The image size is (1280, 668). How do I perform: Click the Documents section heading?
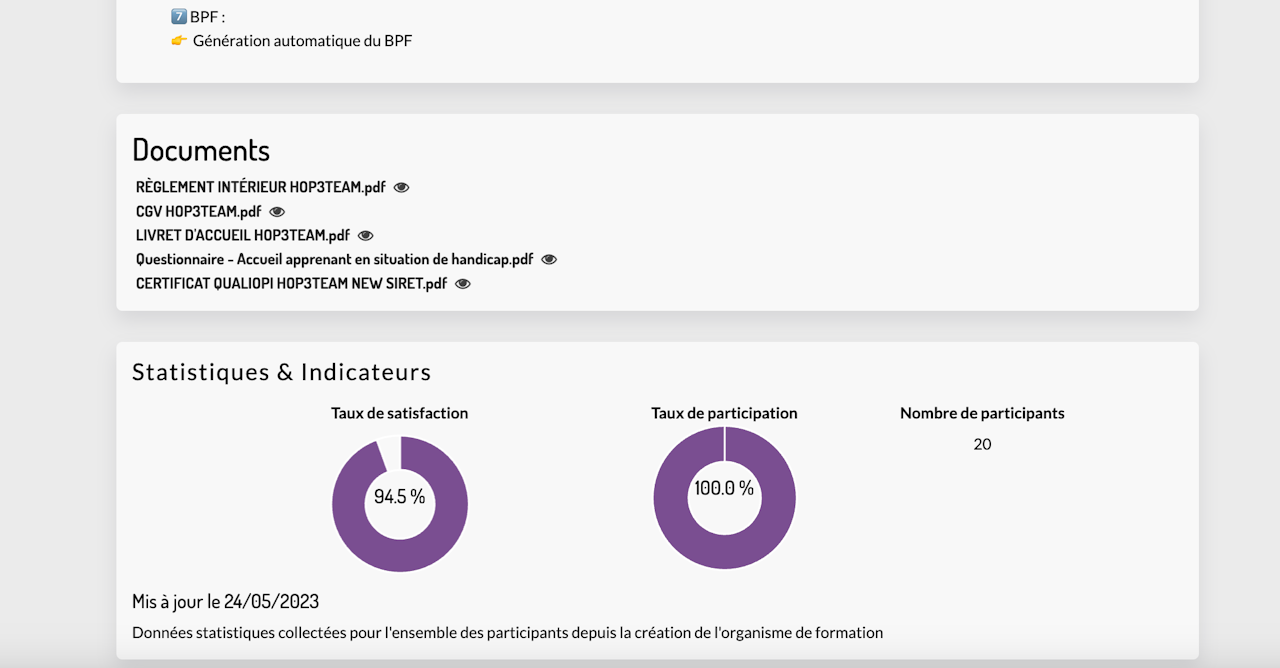point(201,150)
